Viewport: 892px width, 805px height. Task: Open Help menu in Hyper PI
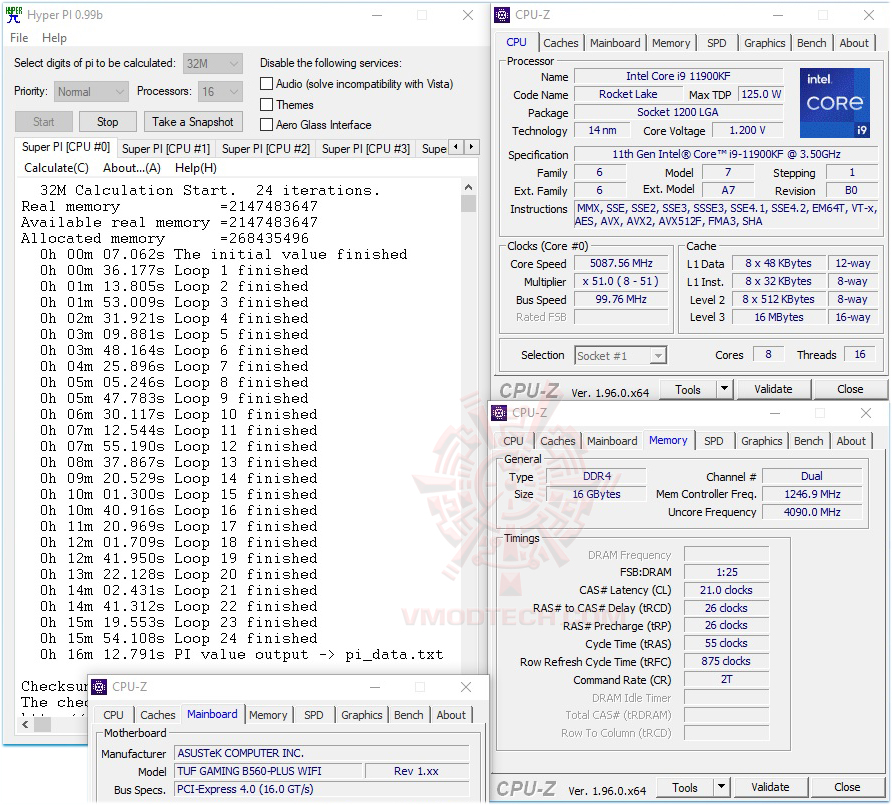tap(54, 38)
